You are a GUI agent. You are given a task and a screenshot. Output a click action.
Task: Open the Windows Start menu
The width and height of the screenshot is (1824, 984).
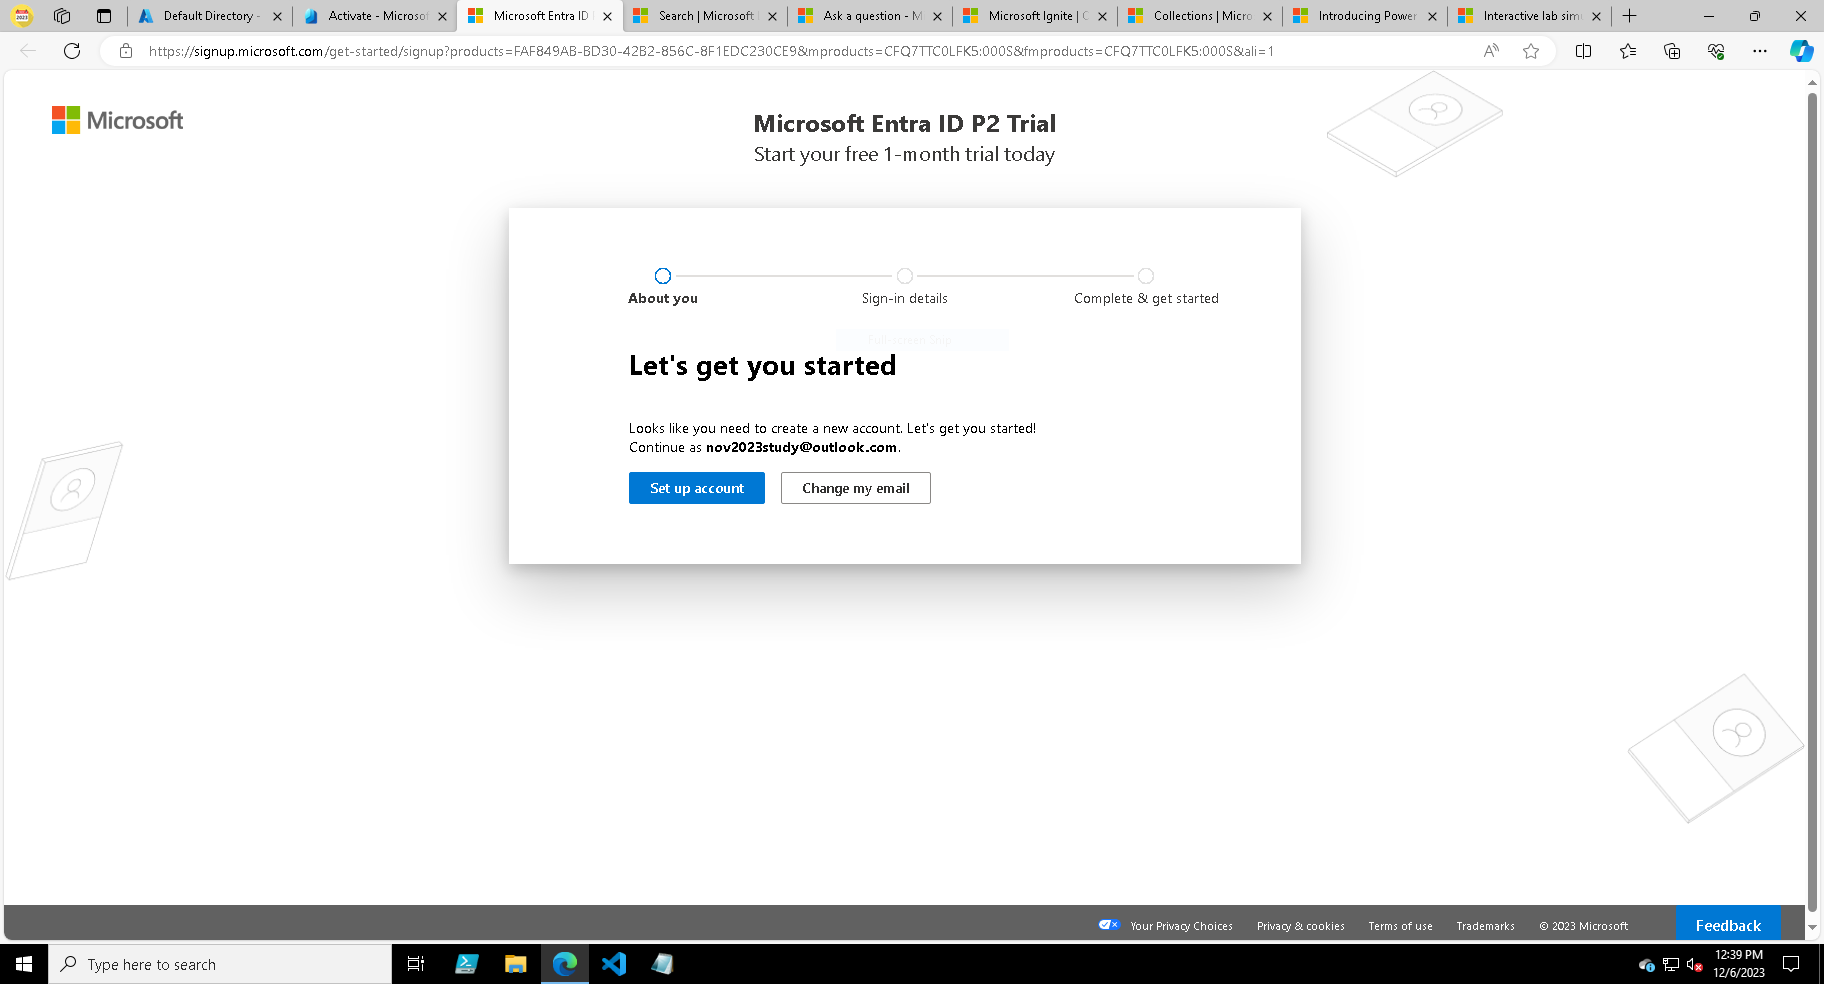coord(24,964)
